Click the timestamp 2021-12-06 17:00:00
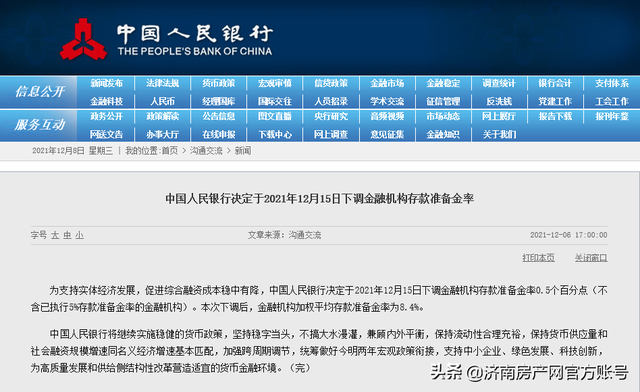 pos(569,235)
